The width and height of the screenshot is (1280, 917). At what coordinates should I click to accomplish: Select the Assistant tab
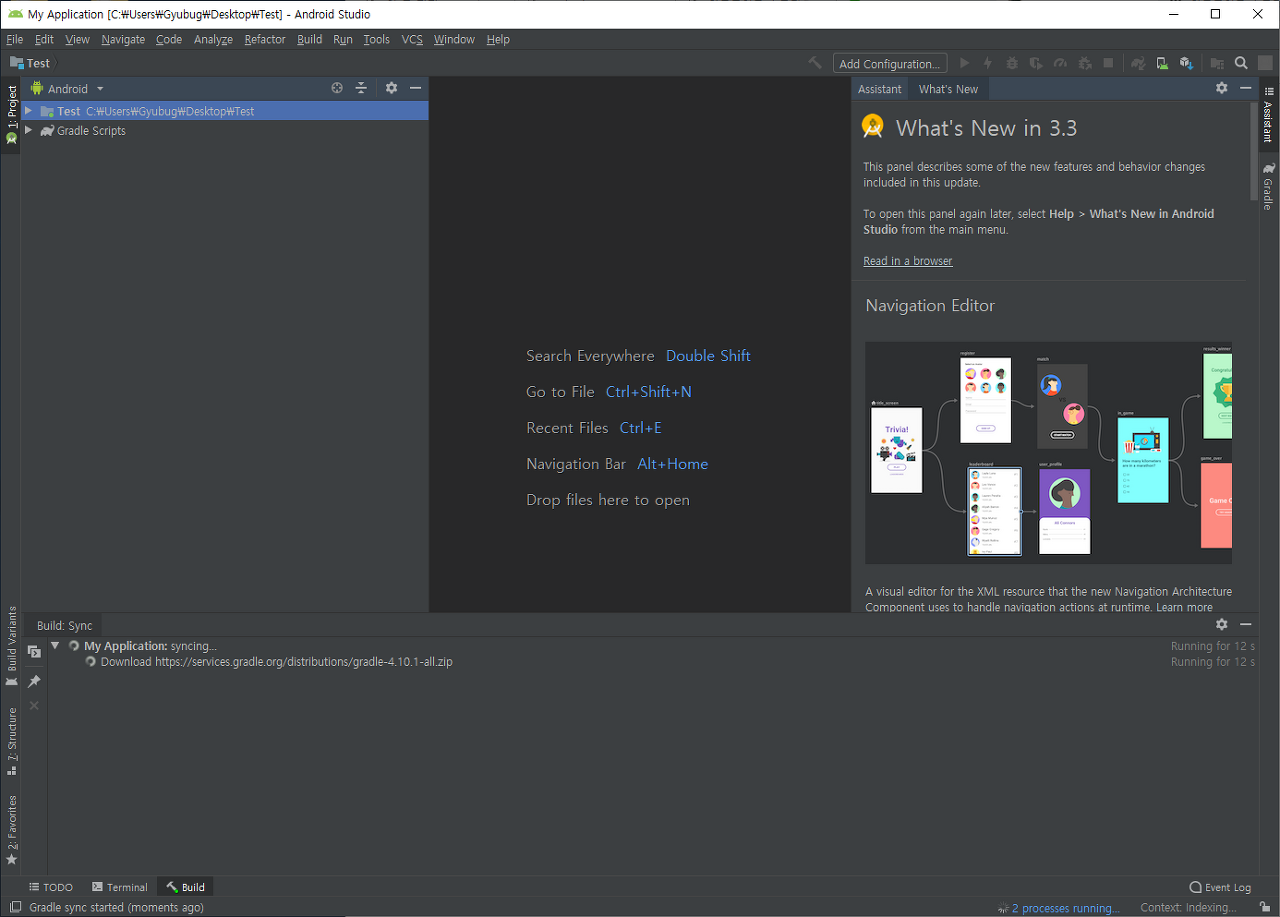pos(880,89)
